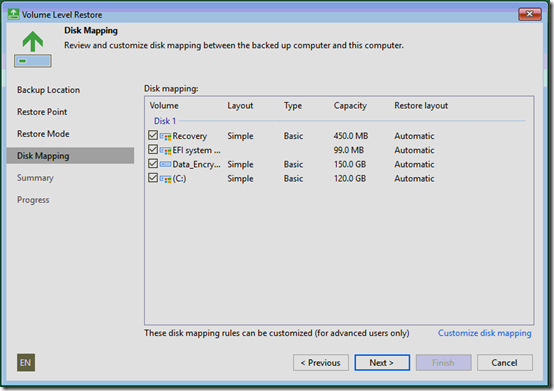Click Simple layout of Recovery row
The height and width of the screenshot is (391, 554).
tap(240, 136)
